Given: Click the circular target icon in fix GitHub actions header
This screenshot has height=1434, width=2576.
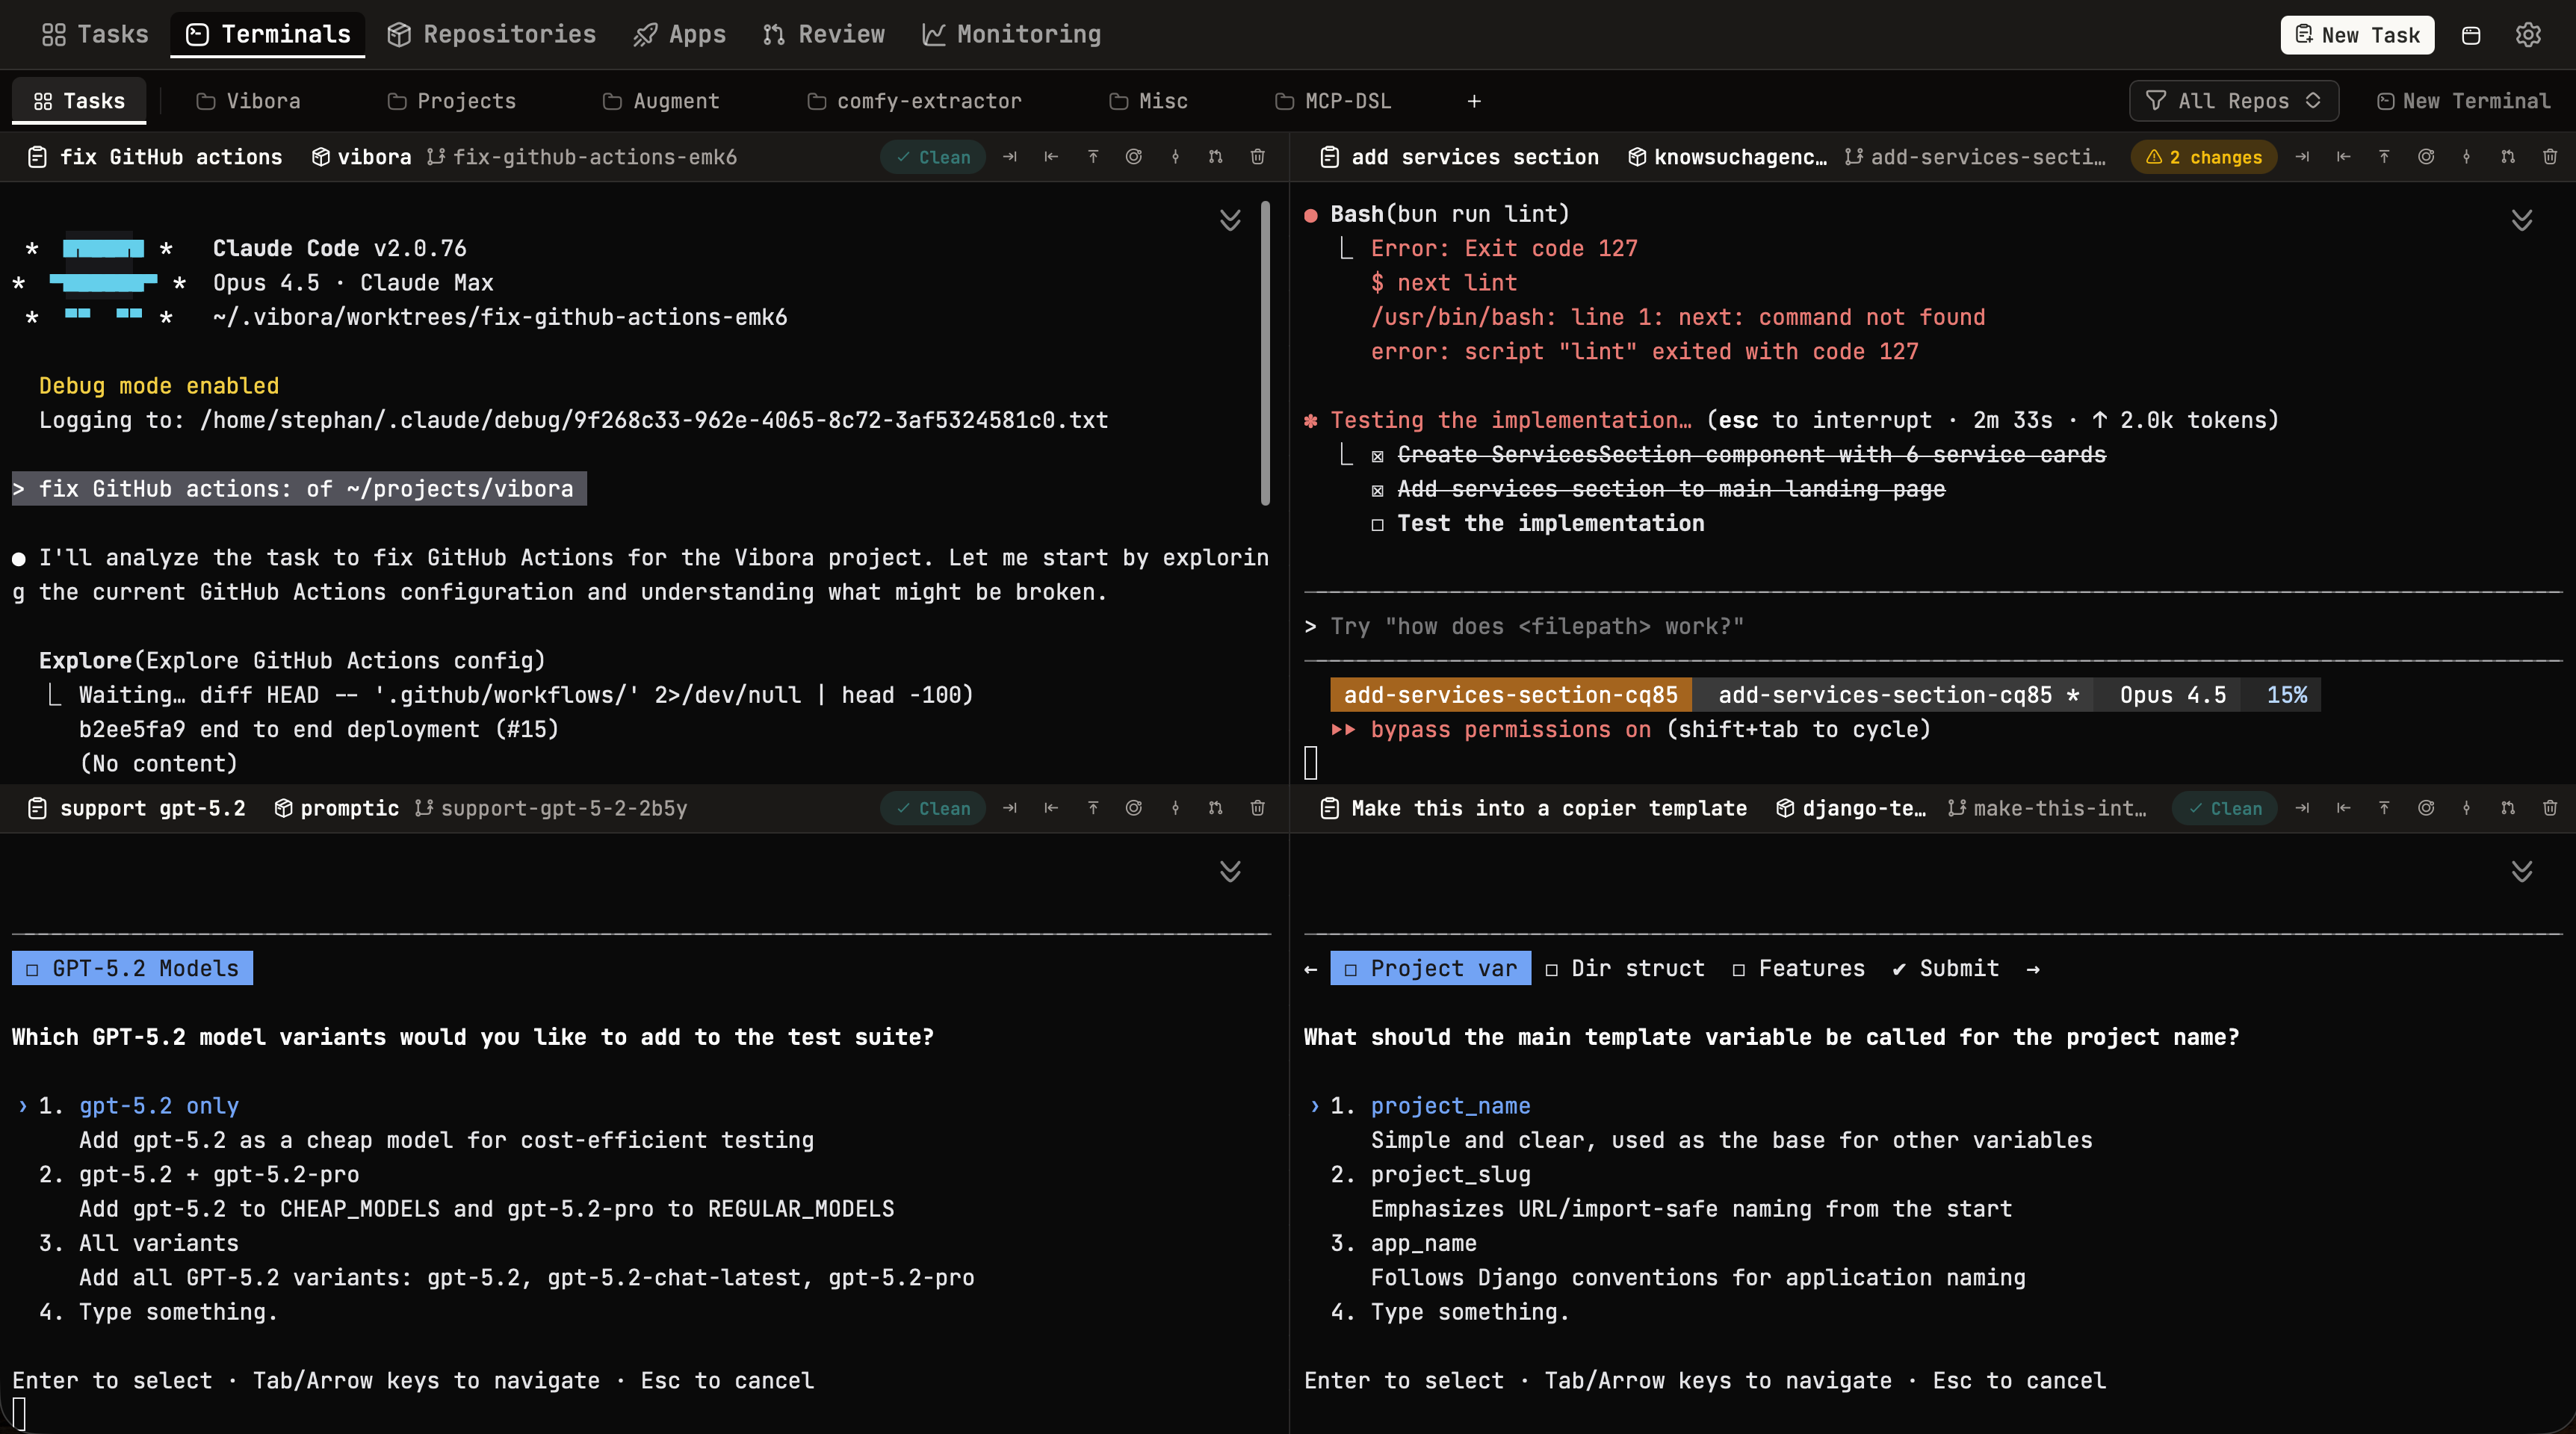Looking at the screenshot, I should 1134,157.
